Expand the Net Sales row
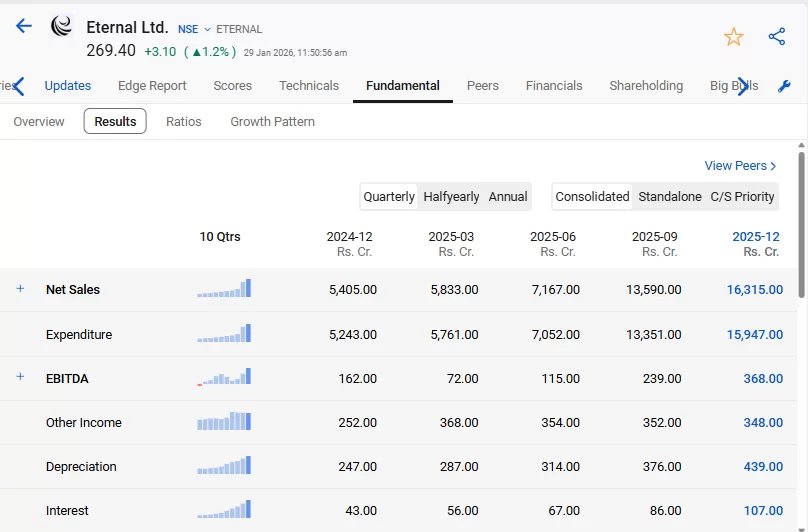Viewport: 808px width, 532px height. 20,289
